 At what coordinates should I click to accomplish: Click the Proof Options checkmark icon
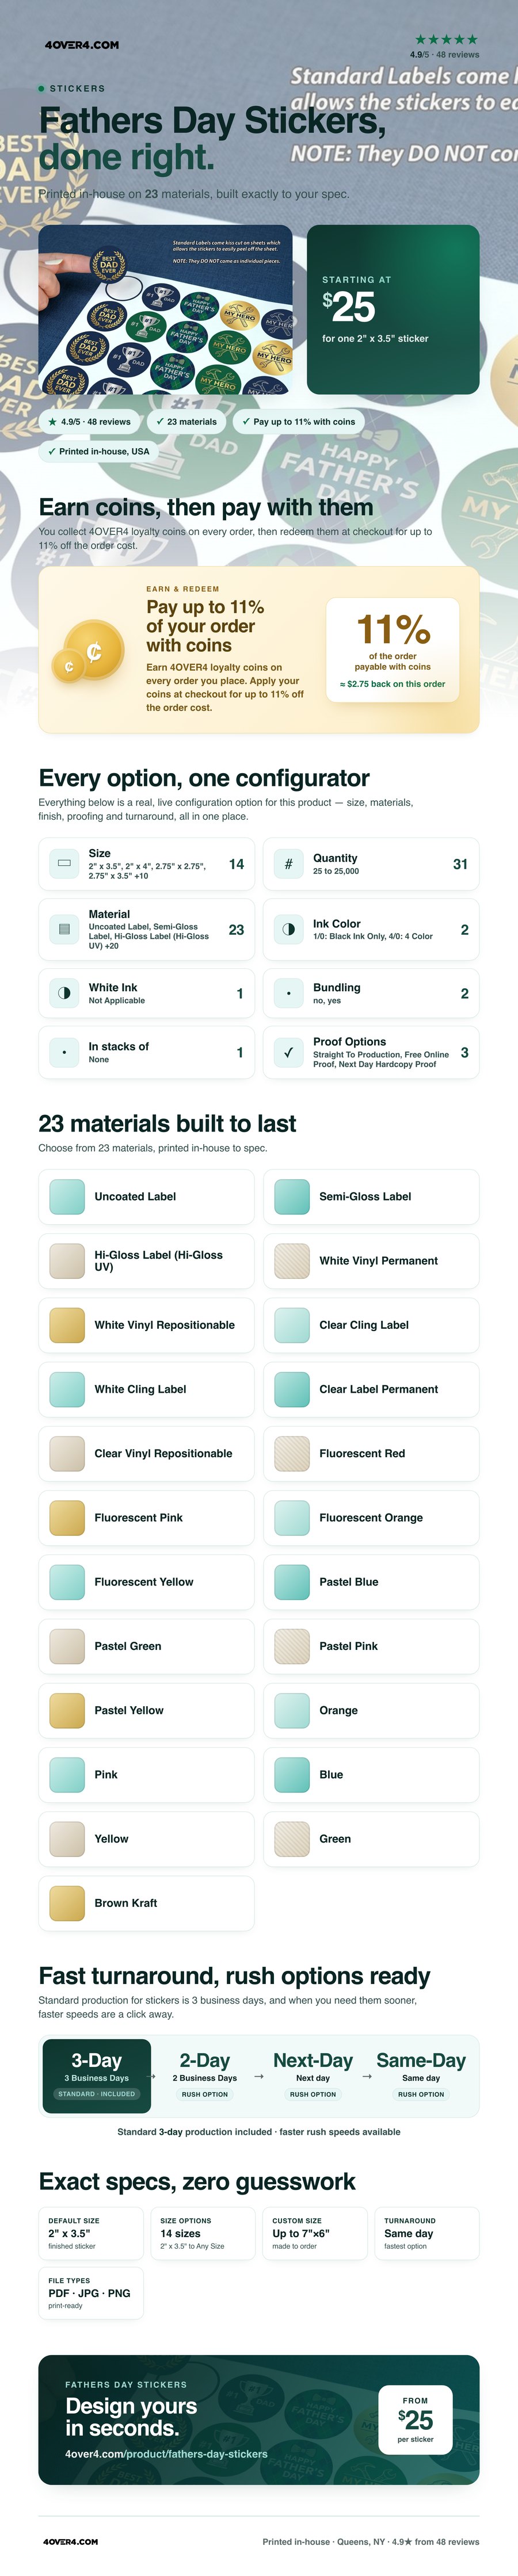(x=288, y=1052)
